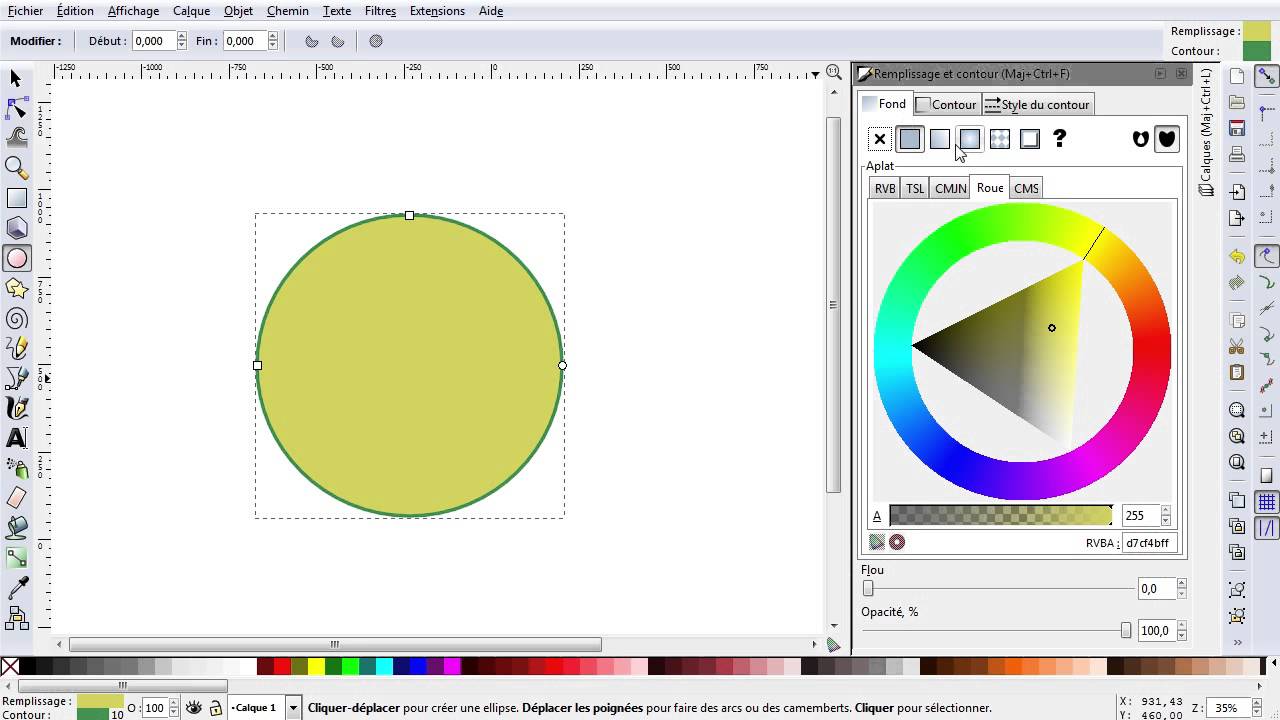This screenshot has width=1280, height=720.
Task: Select the Ellipse tool
Action: pyautogui.click(x=16, y=258)
